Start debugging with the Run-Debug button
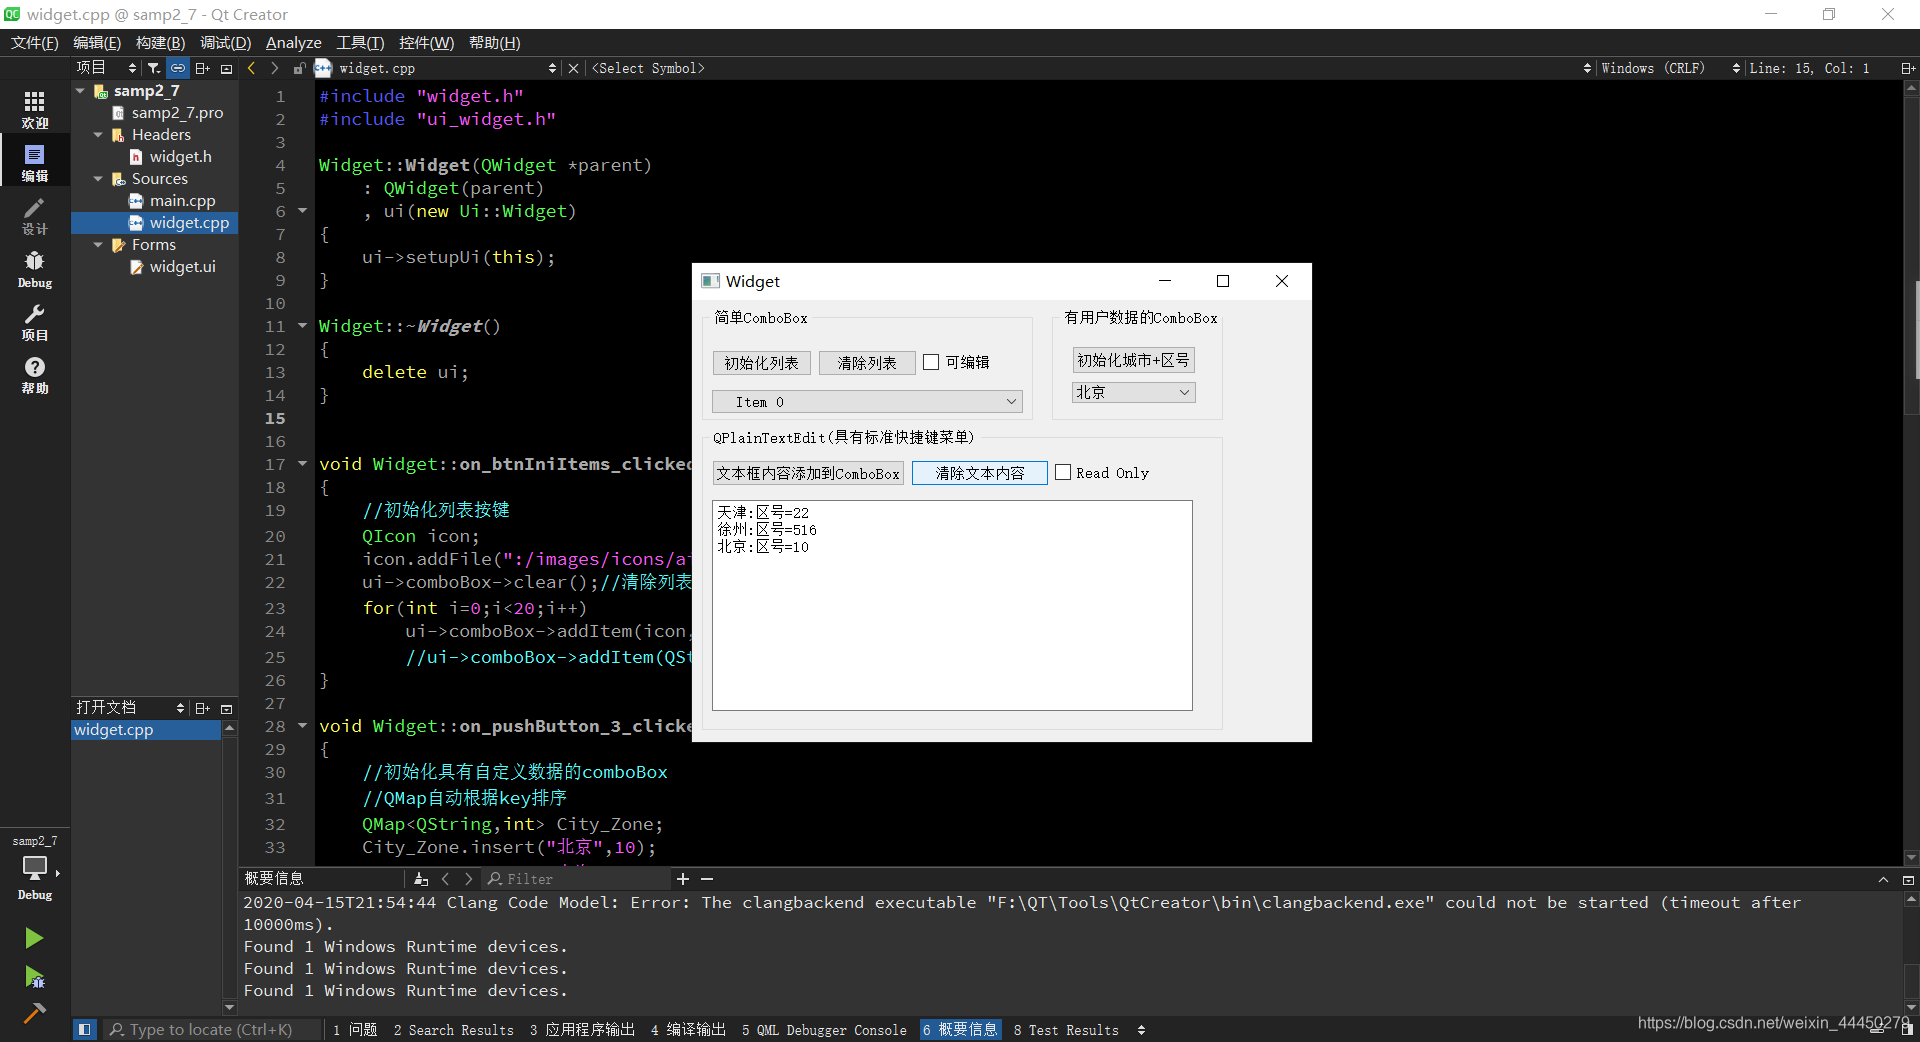 (34, 976)
